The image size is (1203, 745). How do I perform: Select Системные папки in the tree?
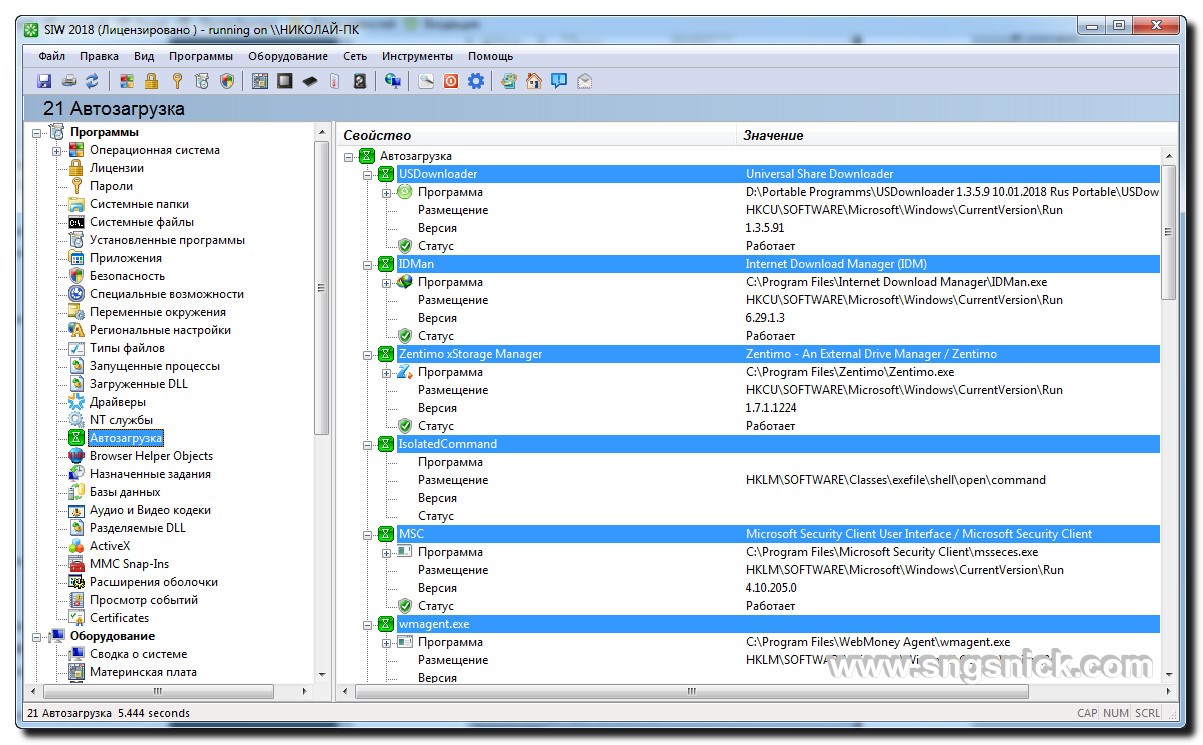tap(139, 204)
